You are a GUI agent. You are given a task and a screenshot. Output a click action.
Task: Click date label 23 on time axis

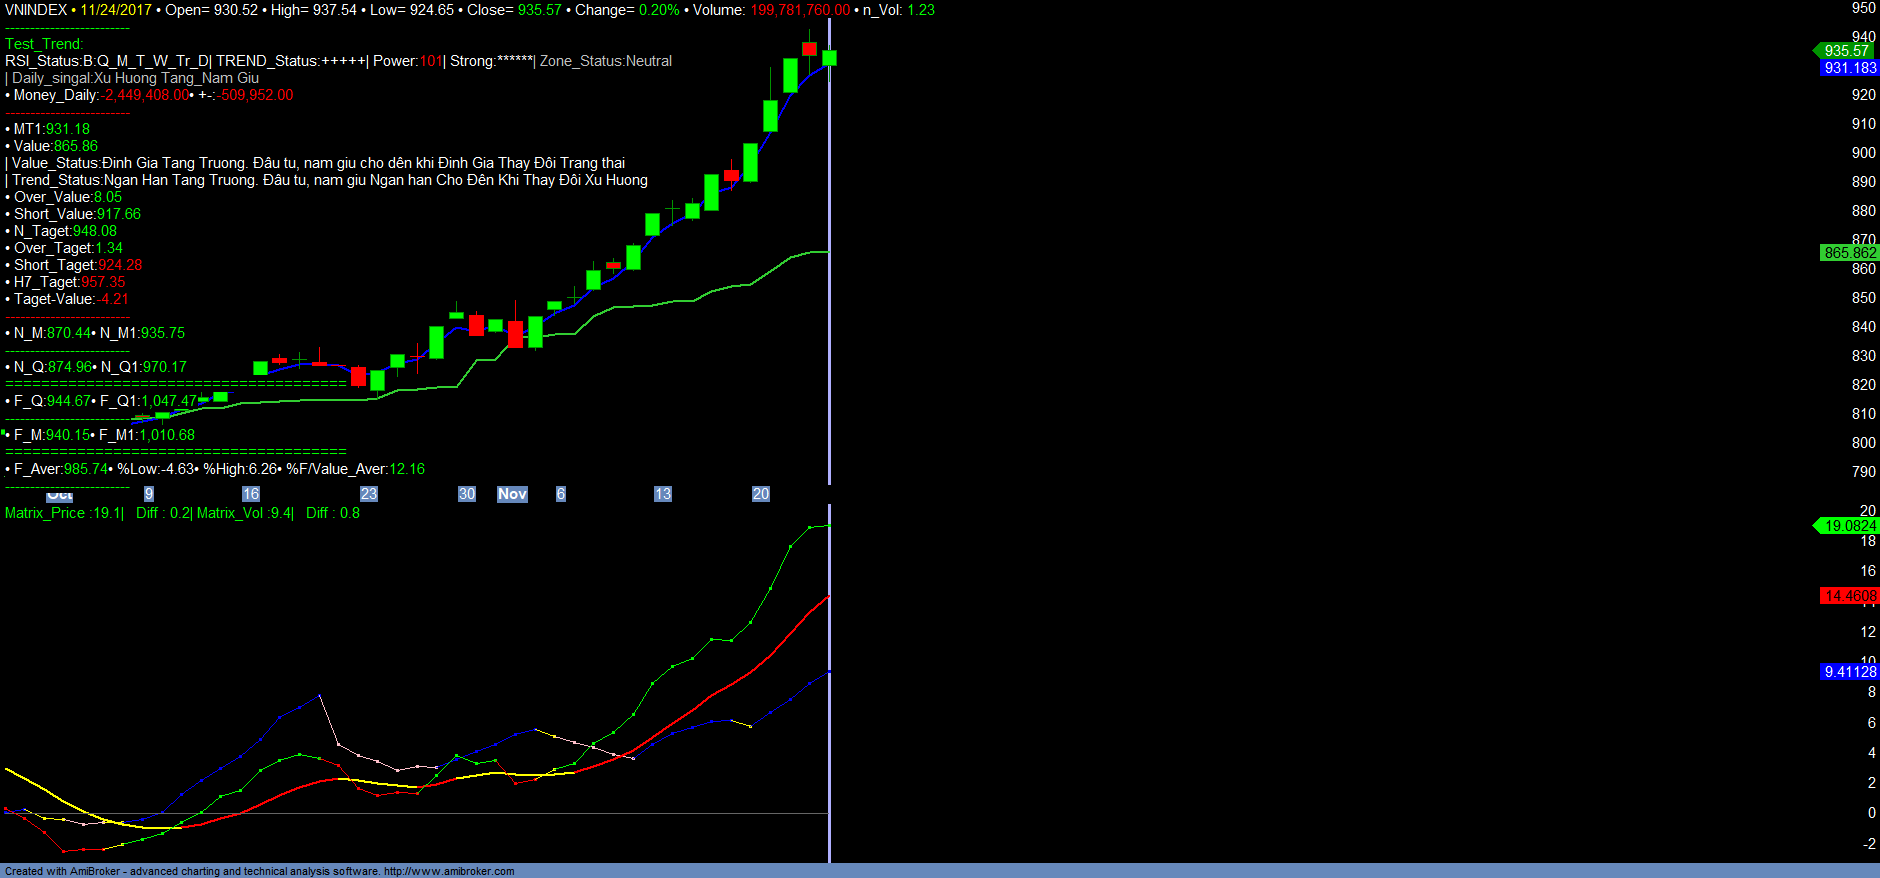(369, 494)
